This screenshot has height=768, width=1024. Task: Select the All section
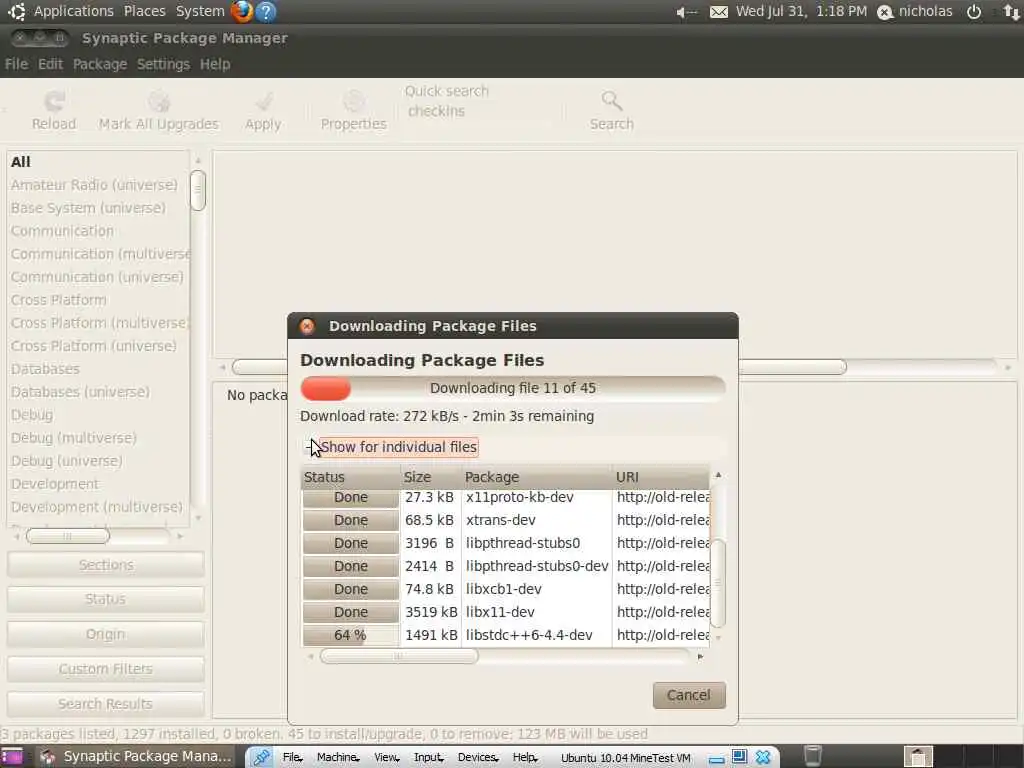tap(98, 162)
